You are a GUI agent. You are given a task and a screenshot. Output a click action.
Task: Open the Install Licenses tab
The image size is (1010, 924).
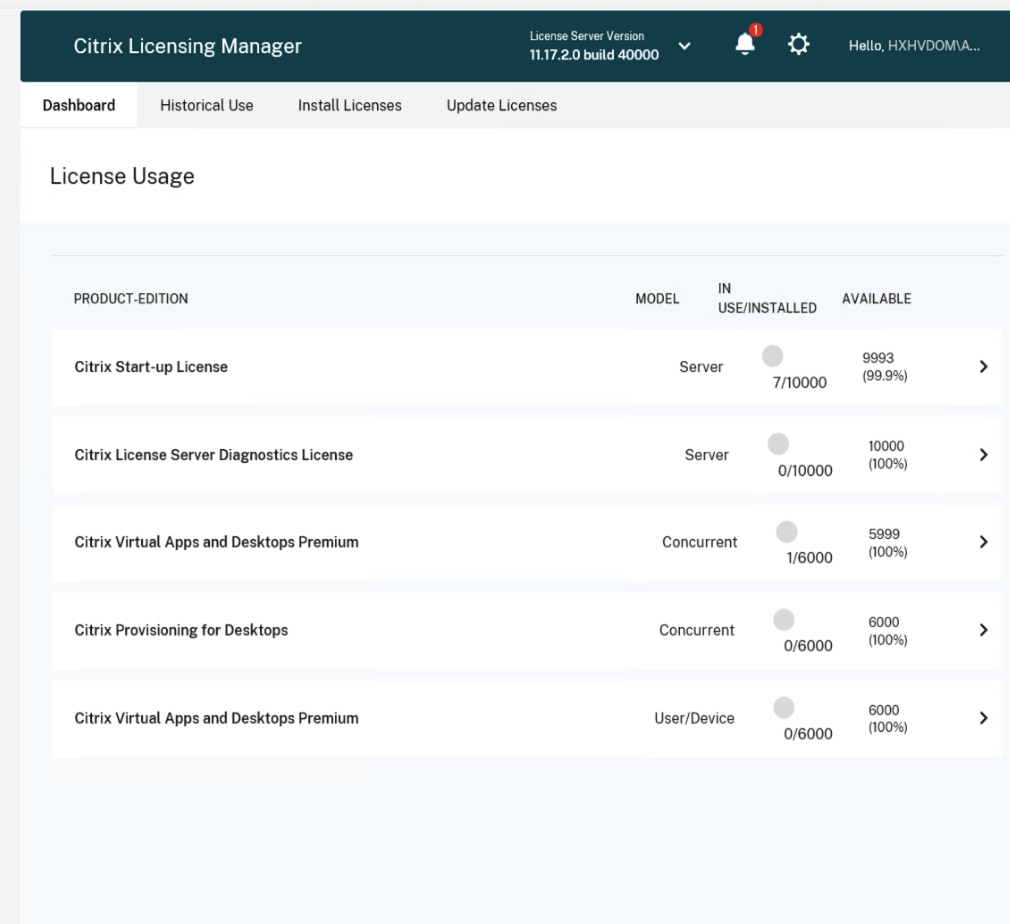(x=350, y=105)
